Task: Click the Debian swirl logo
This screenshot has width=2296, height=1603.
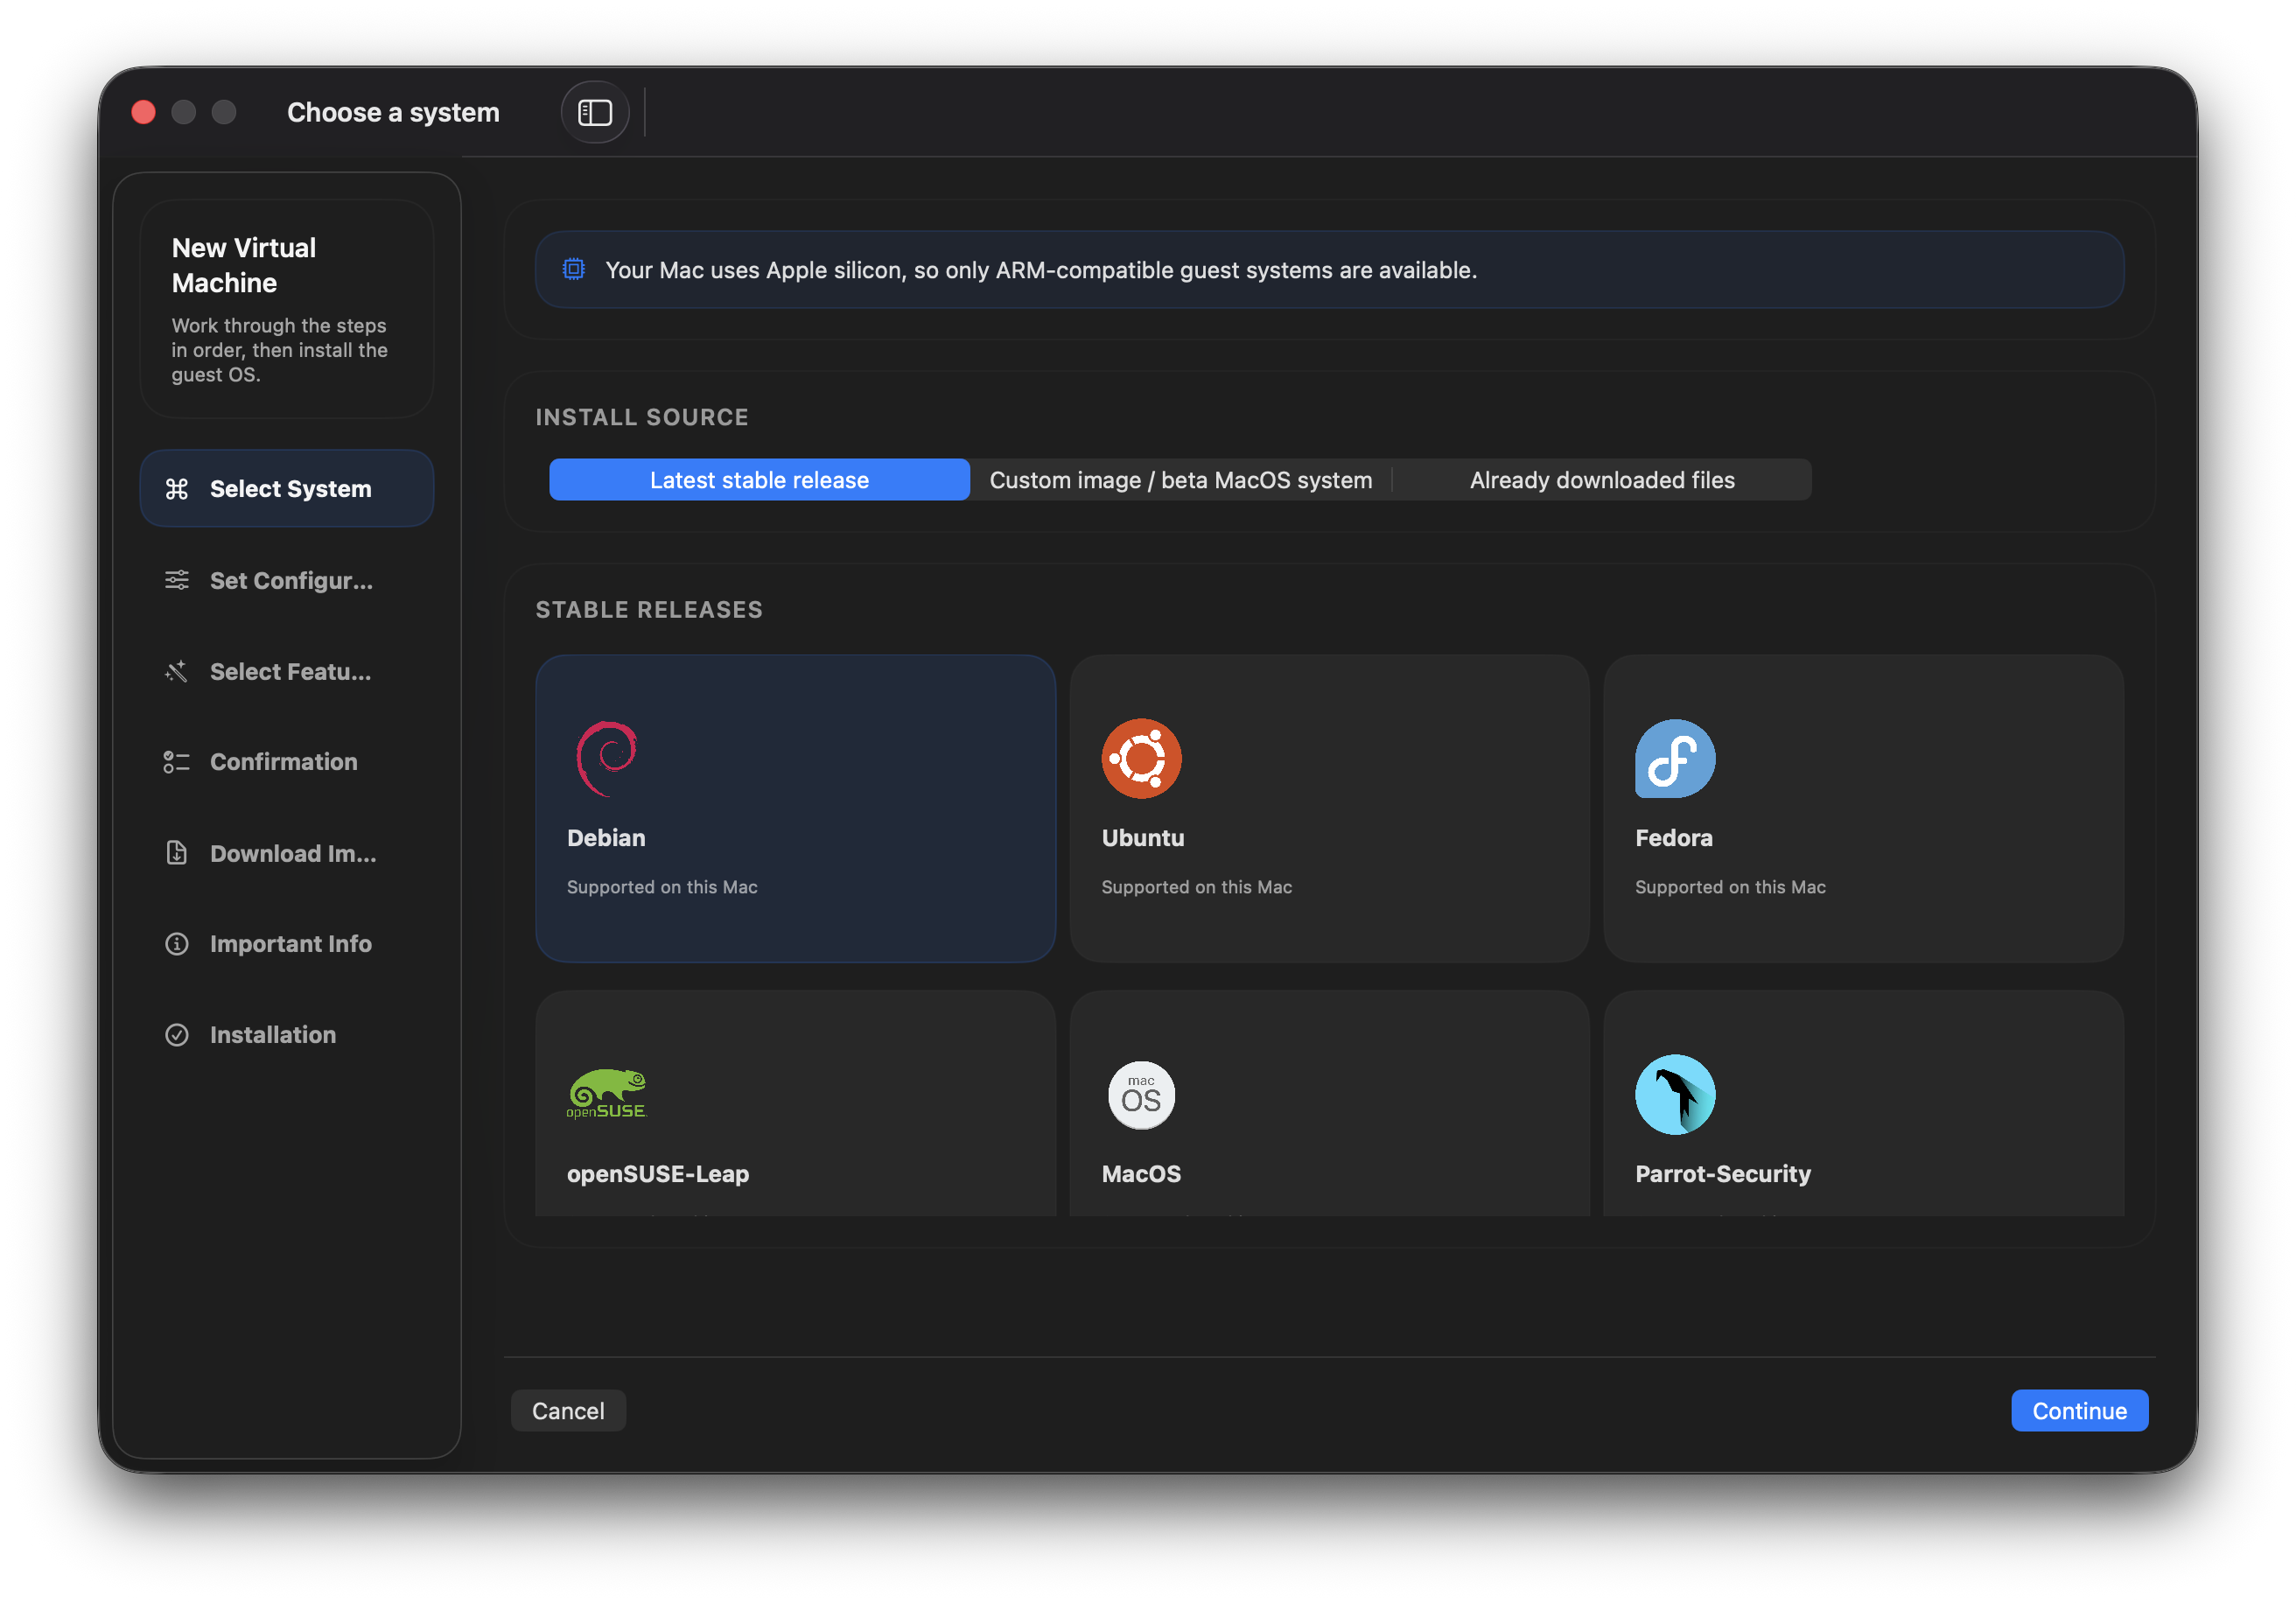Action: click(x=607, y=758)
